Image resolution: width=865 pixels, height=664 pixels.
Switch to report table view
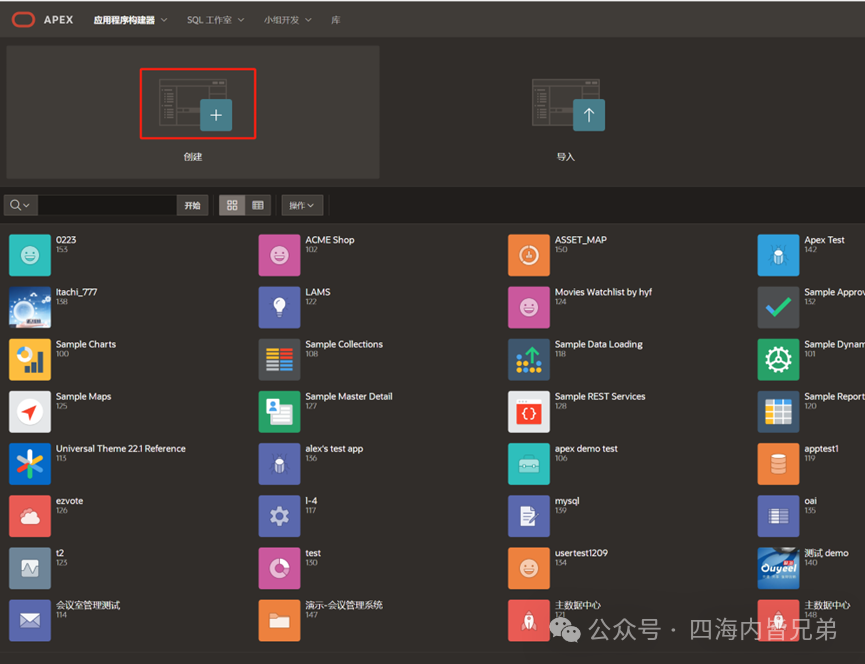pos(258,205)
